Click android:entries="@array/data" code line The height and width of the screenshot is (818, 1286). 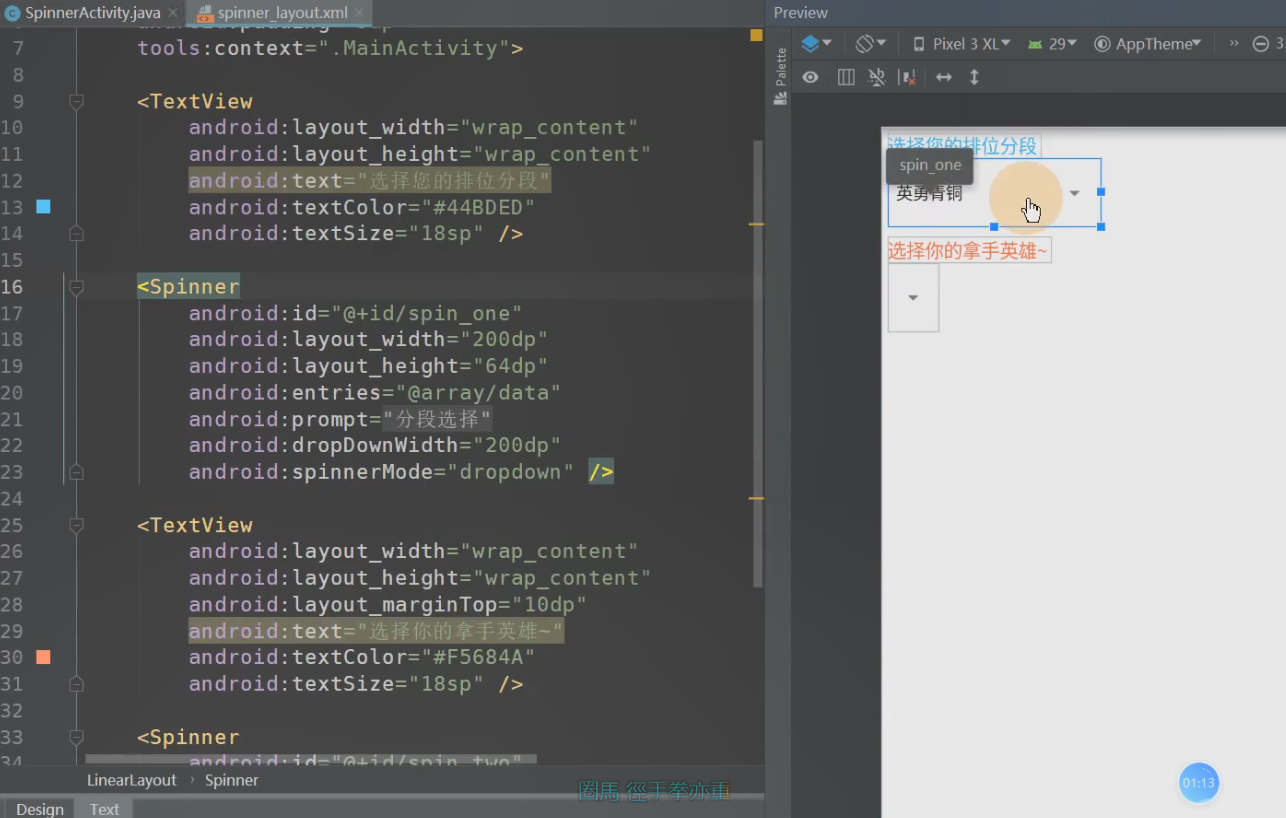pyautogui.click(x=374, y=392)
